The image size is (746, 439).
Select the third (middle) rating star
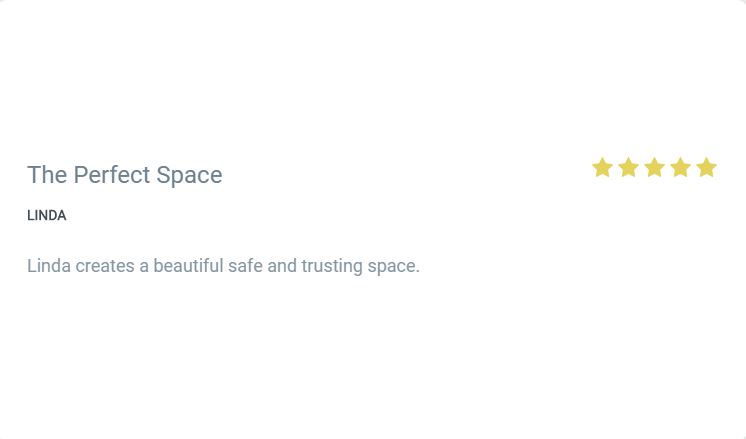tap(654, 168)
